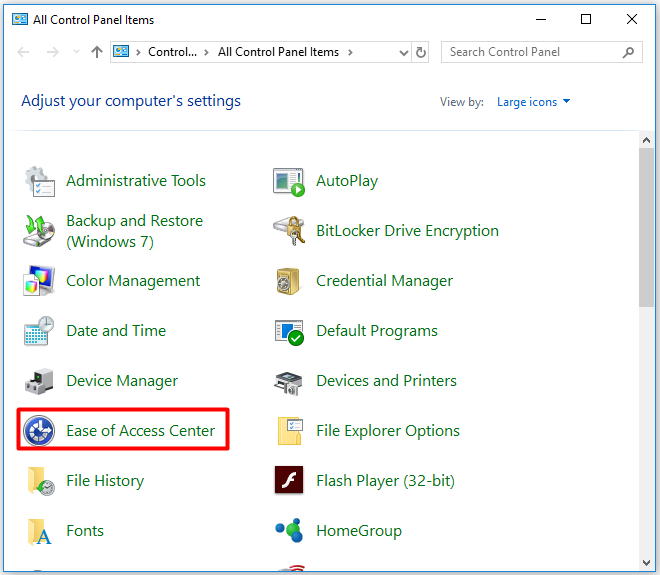The width and height of the screenshot is (660, 575).
Task: Click the search magnifier icon
Action: point(628,52)
